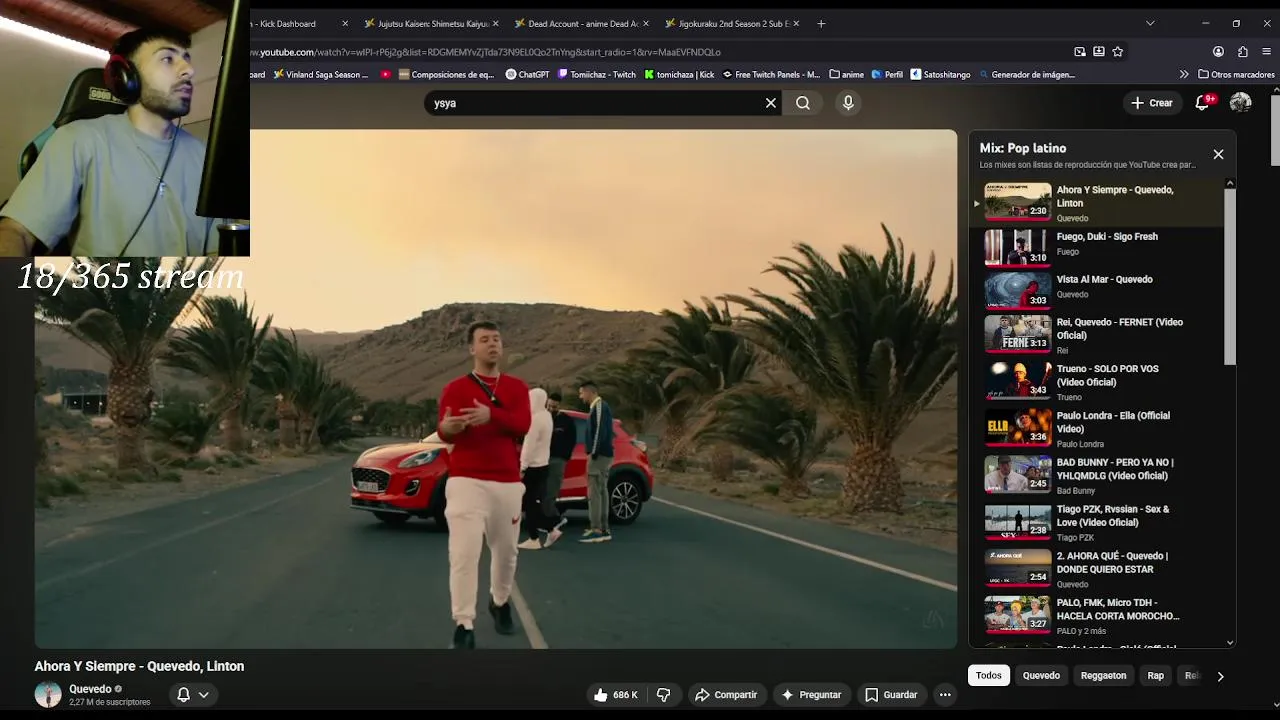Open the Satoshitango bookmark
The image size is (1280, 720).
click(940, 74)
